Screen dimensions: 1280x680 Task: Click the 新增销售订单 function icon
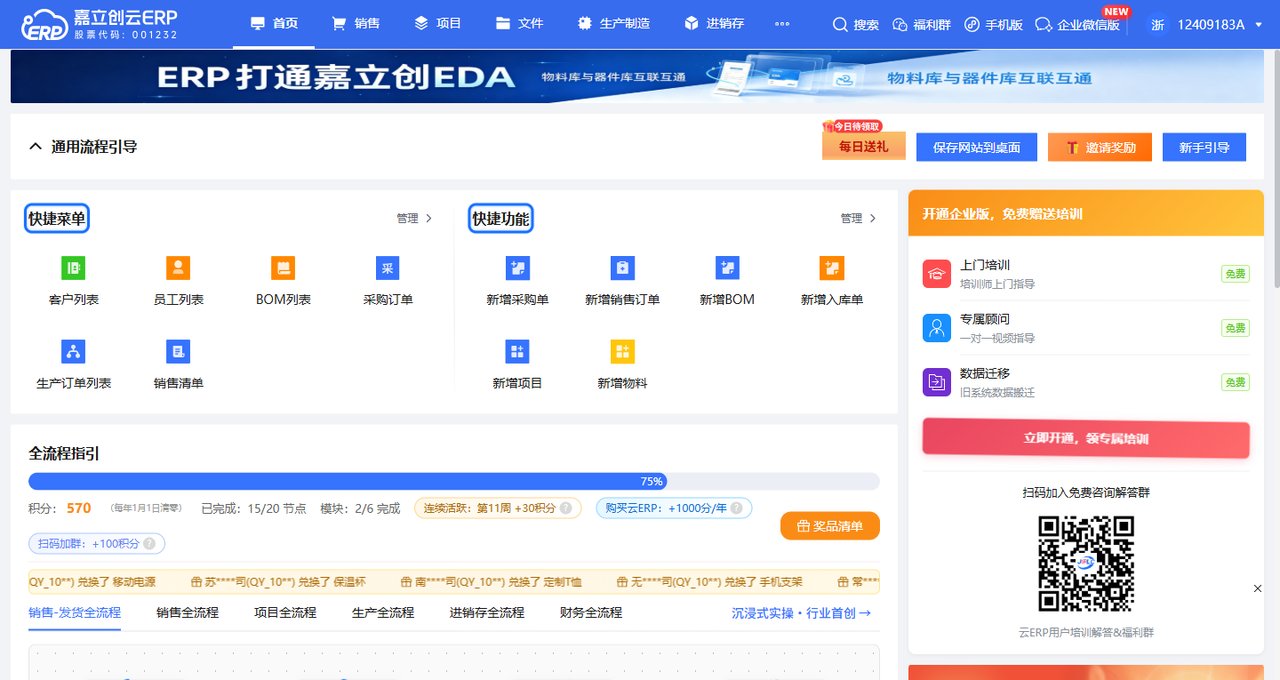pyautogui.click(x=622, y=268)
